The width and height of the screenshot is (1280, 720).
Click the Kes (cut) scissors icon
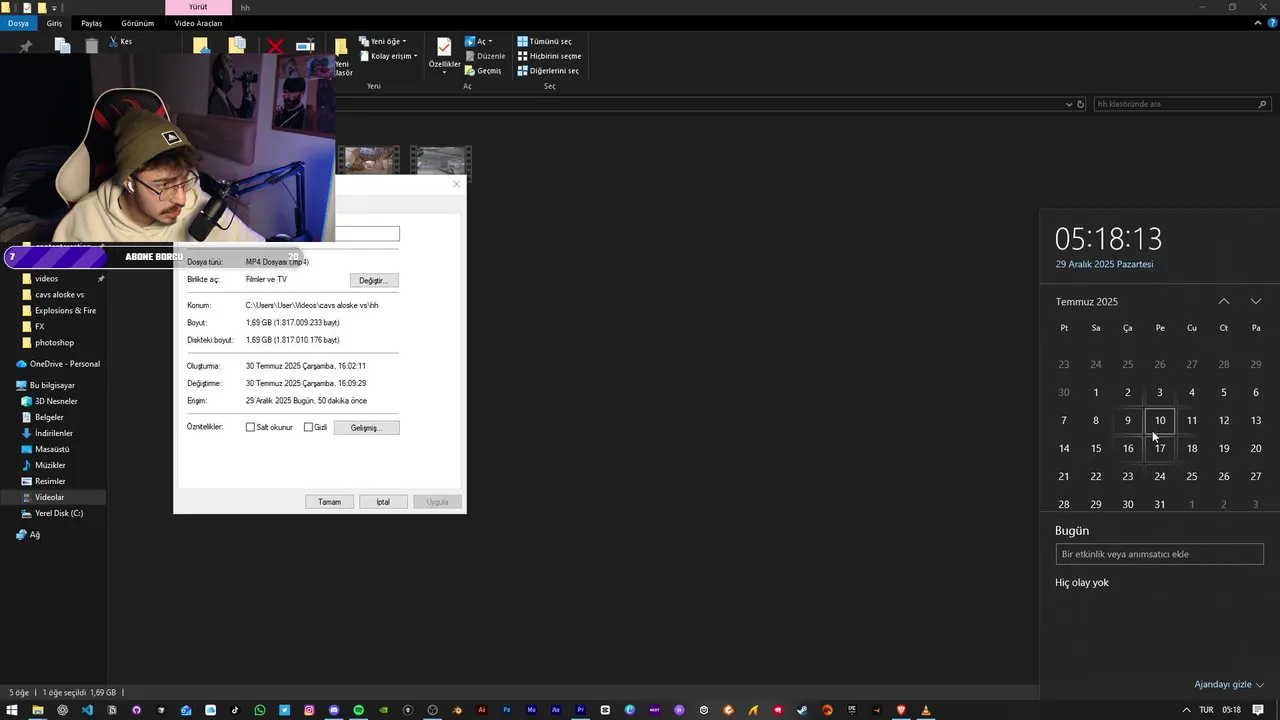(x=114, y=42)
